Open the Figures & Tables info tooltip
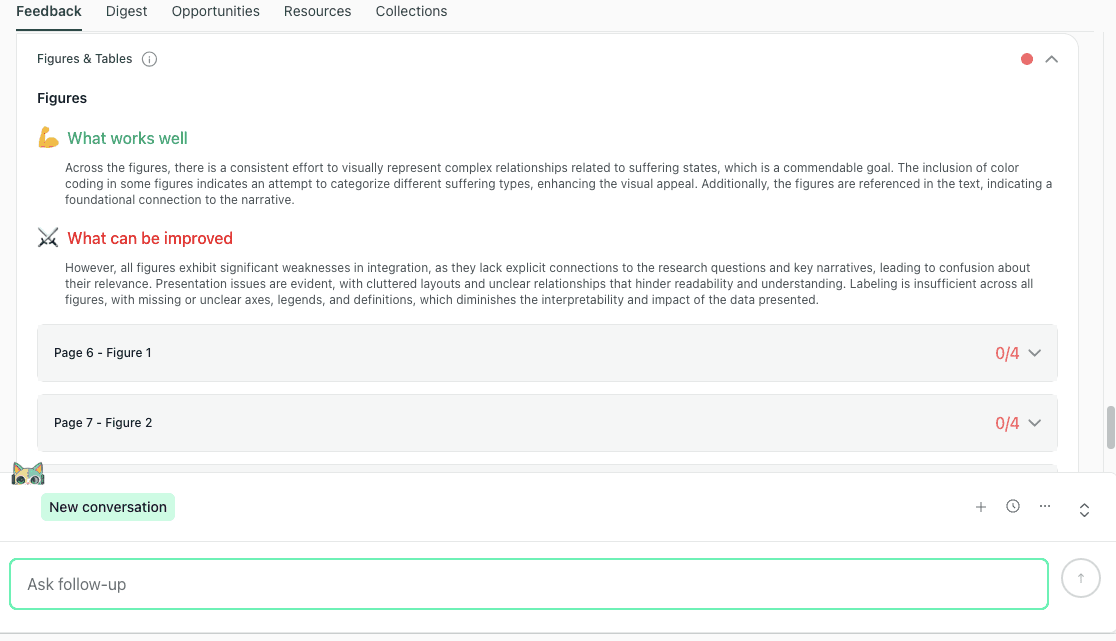Viewport: 1116px width, 641px height. point(149,58)
